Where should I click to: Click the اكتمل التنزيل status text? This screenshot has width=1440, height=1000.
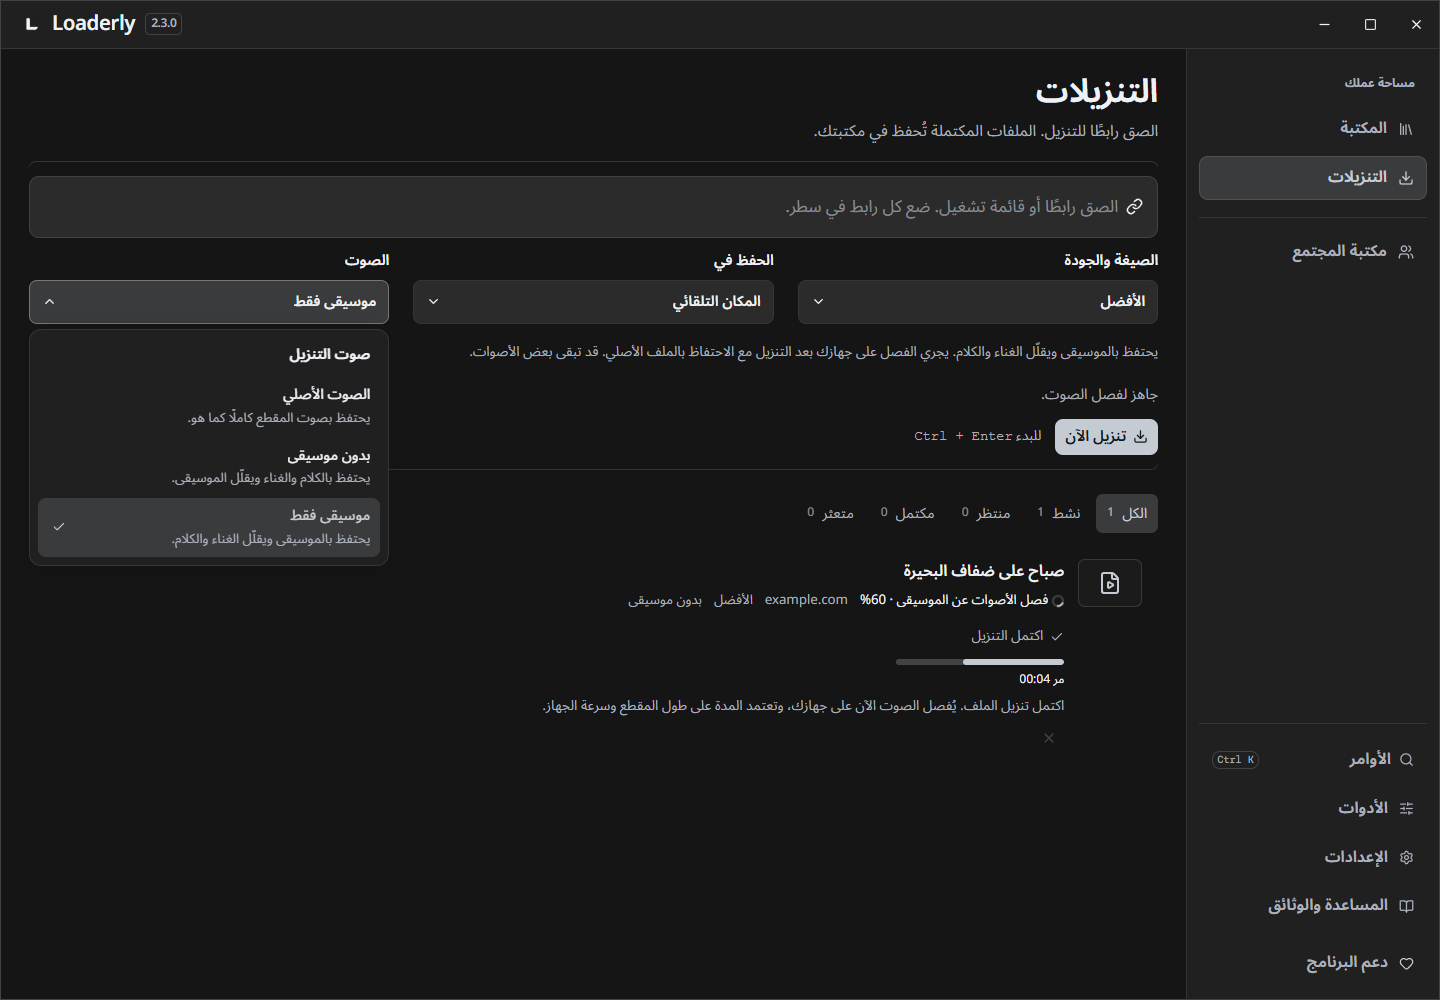pyautogui.click(x=1007, y=636)
